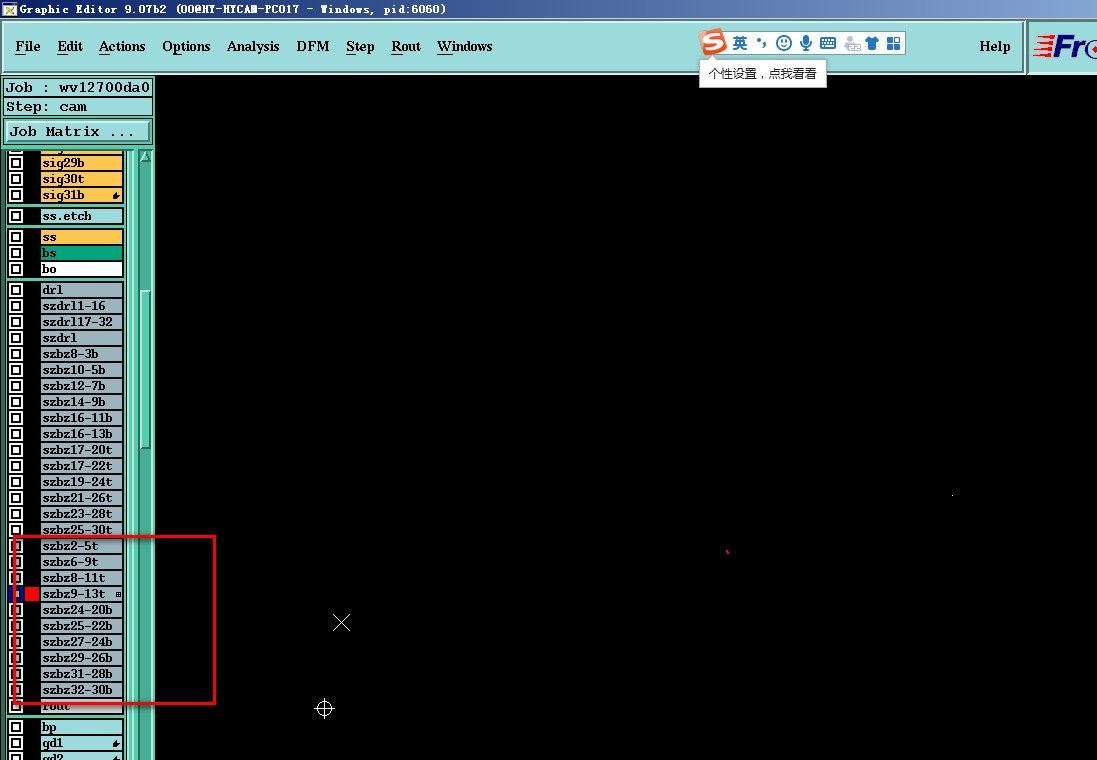Click the pencil marker on gd1

116,743
